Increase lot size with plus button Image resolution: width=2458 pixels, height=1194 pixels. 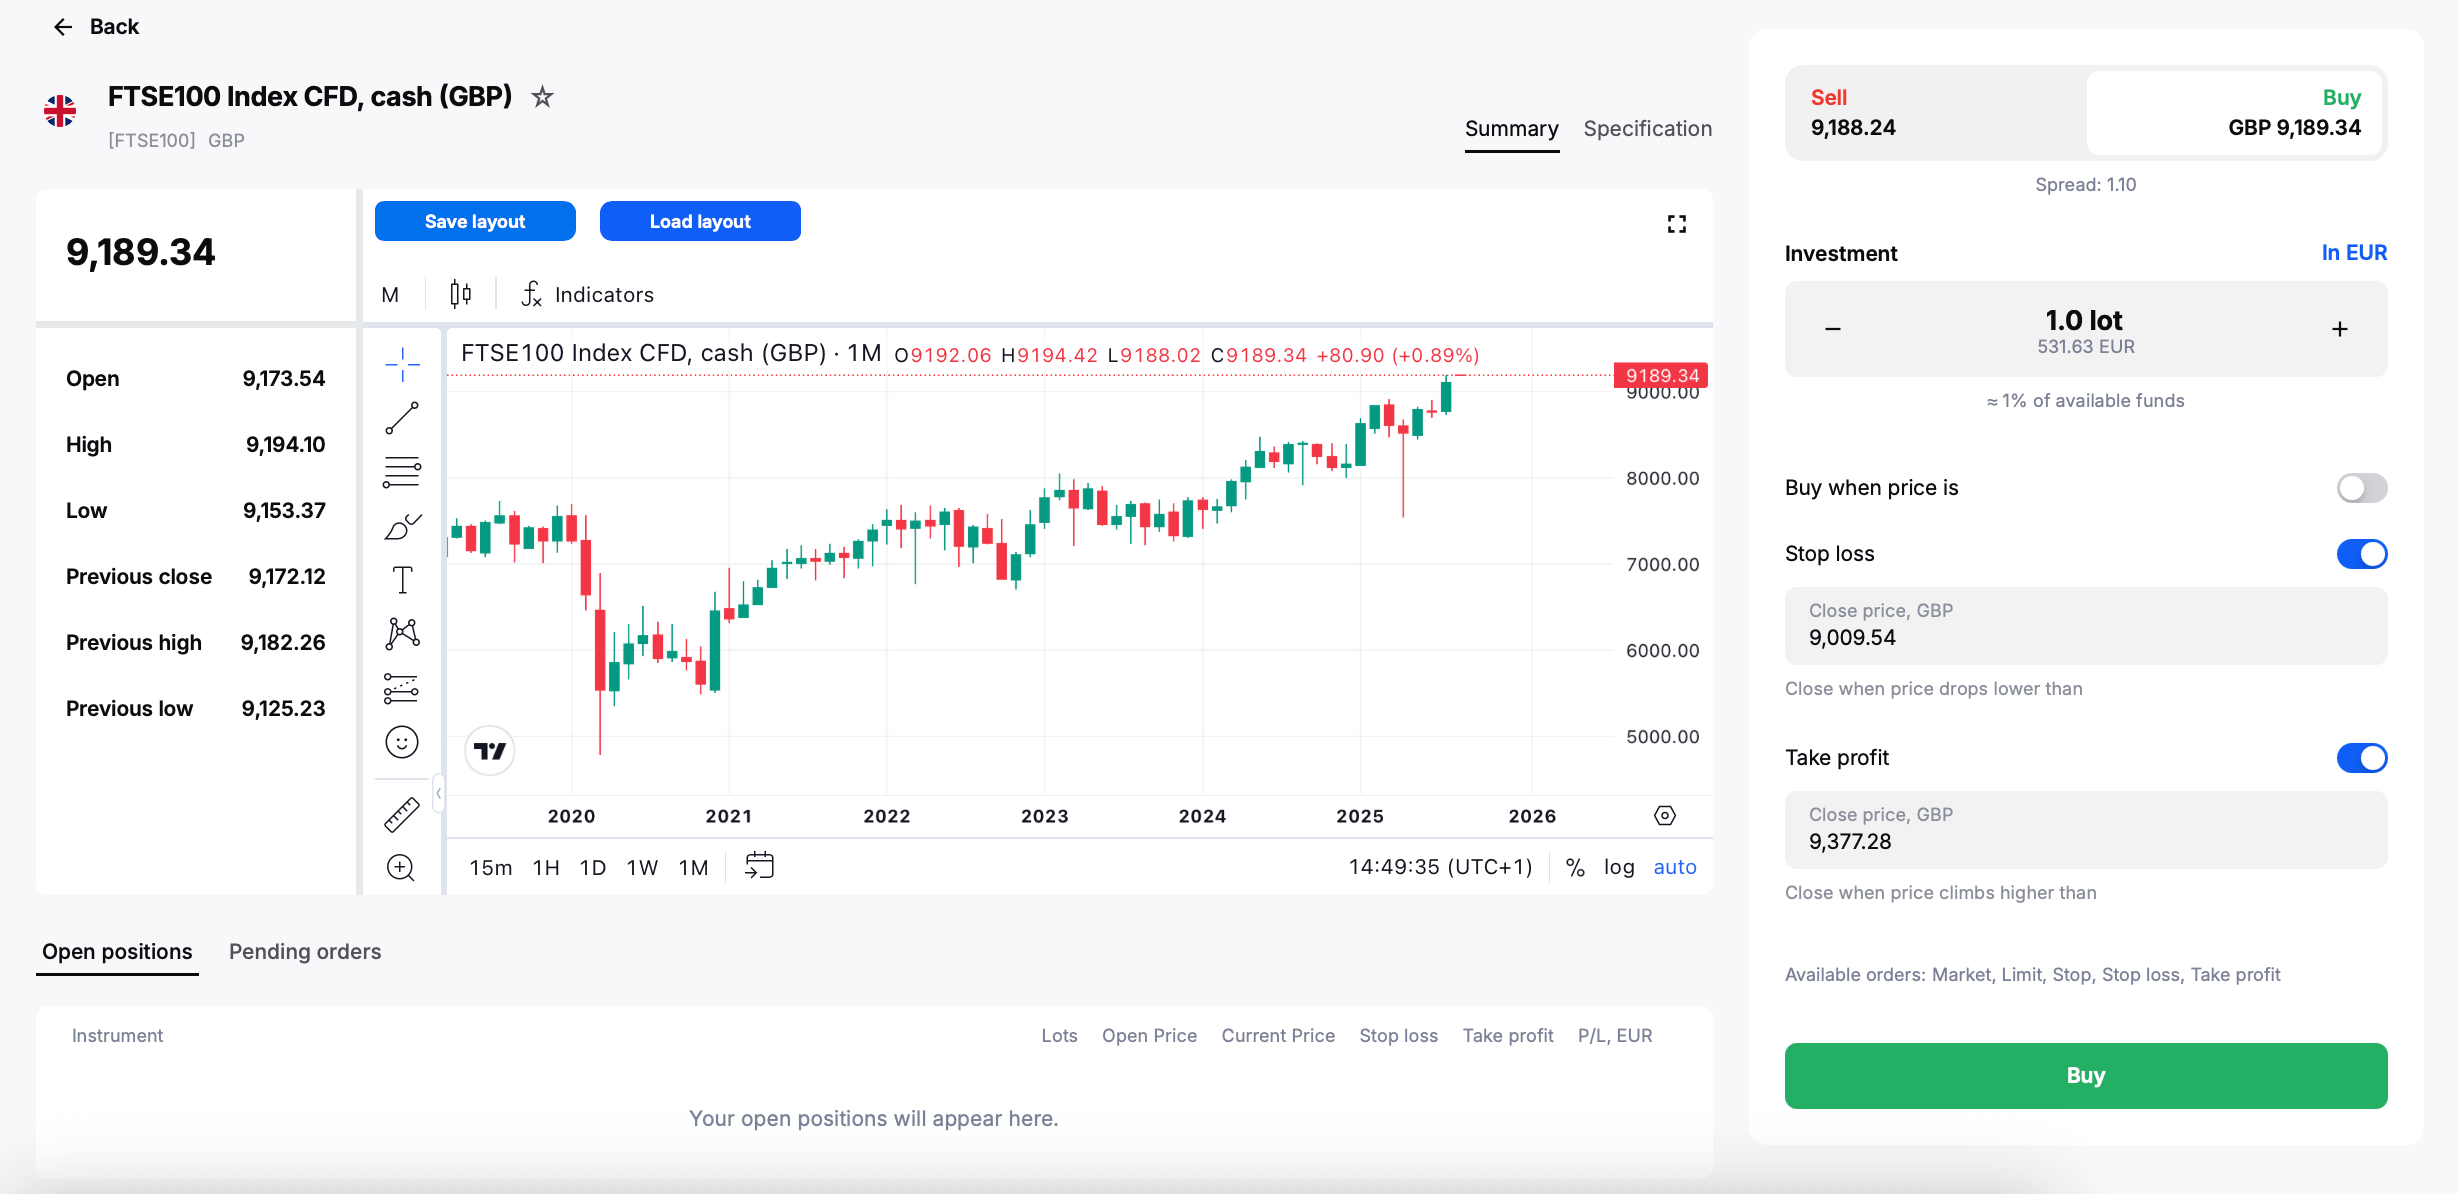coord(2340,329)
